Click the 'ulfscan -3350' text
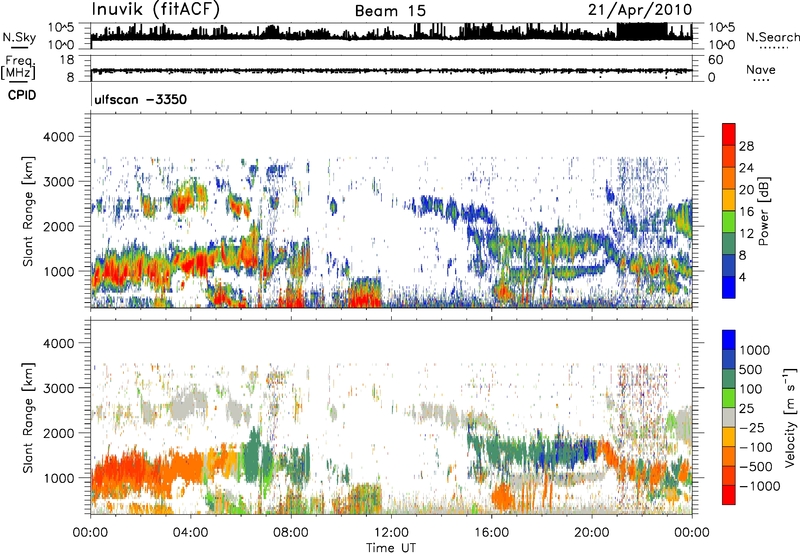Screen dimensions: 800x554 pyautogui.click(x=141, y=99)
